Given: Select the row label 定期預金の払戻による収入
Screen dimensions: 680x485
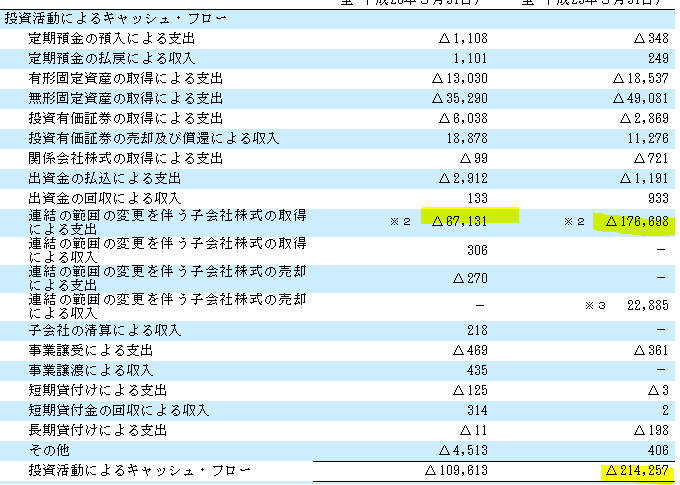Looking at the screenshot, I should click(x=111, y=59).
